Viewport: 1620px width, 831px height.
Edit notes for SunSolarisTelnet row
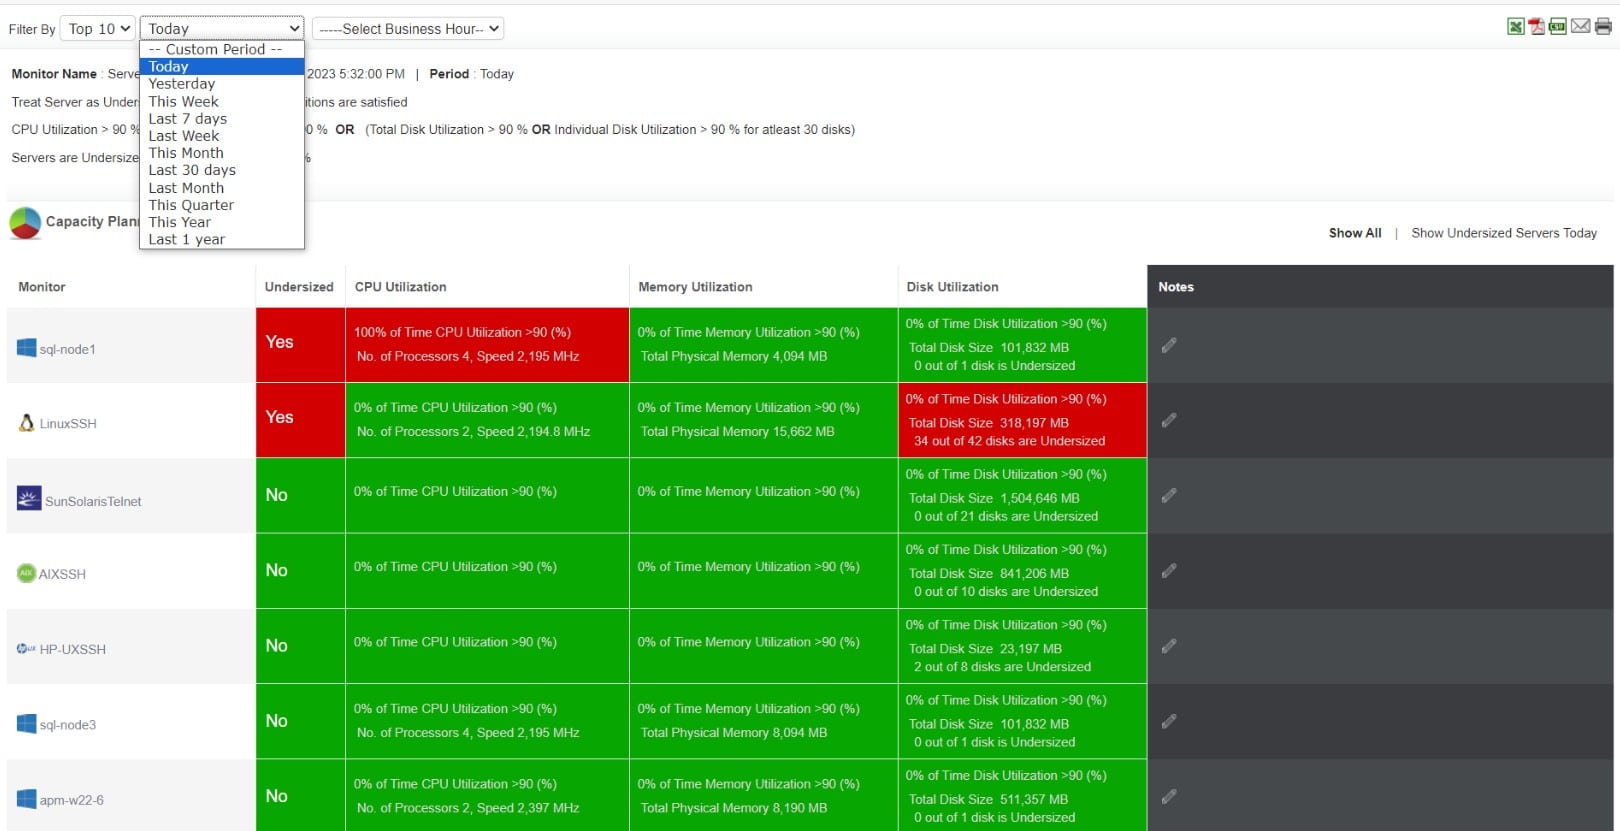pos(1169,495)
